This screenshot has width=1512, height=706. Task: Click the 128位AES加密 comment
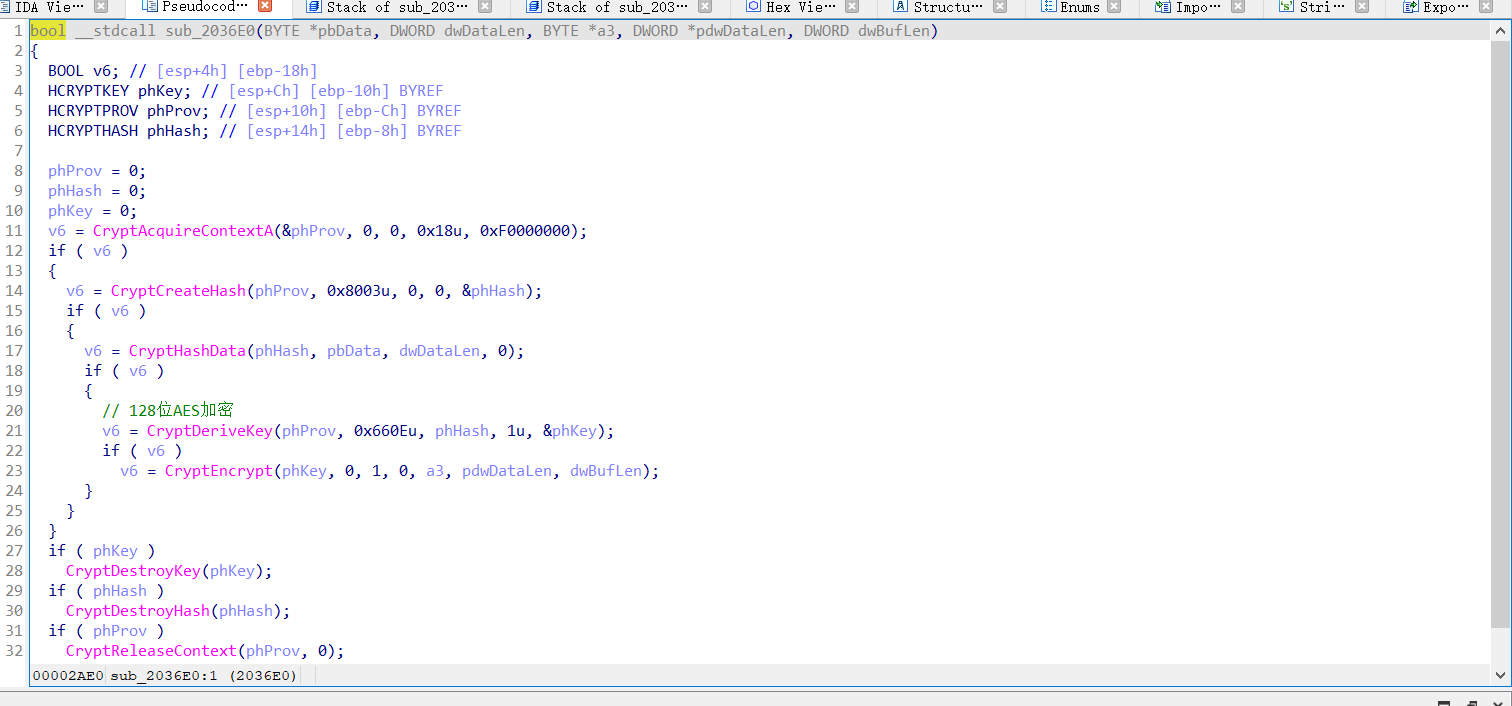point(168,411)
